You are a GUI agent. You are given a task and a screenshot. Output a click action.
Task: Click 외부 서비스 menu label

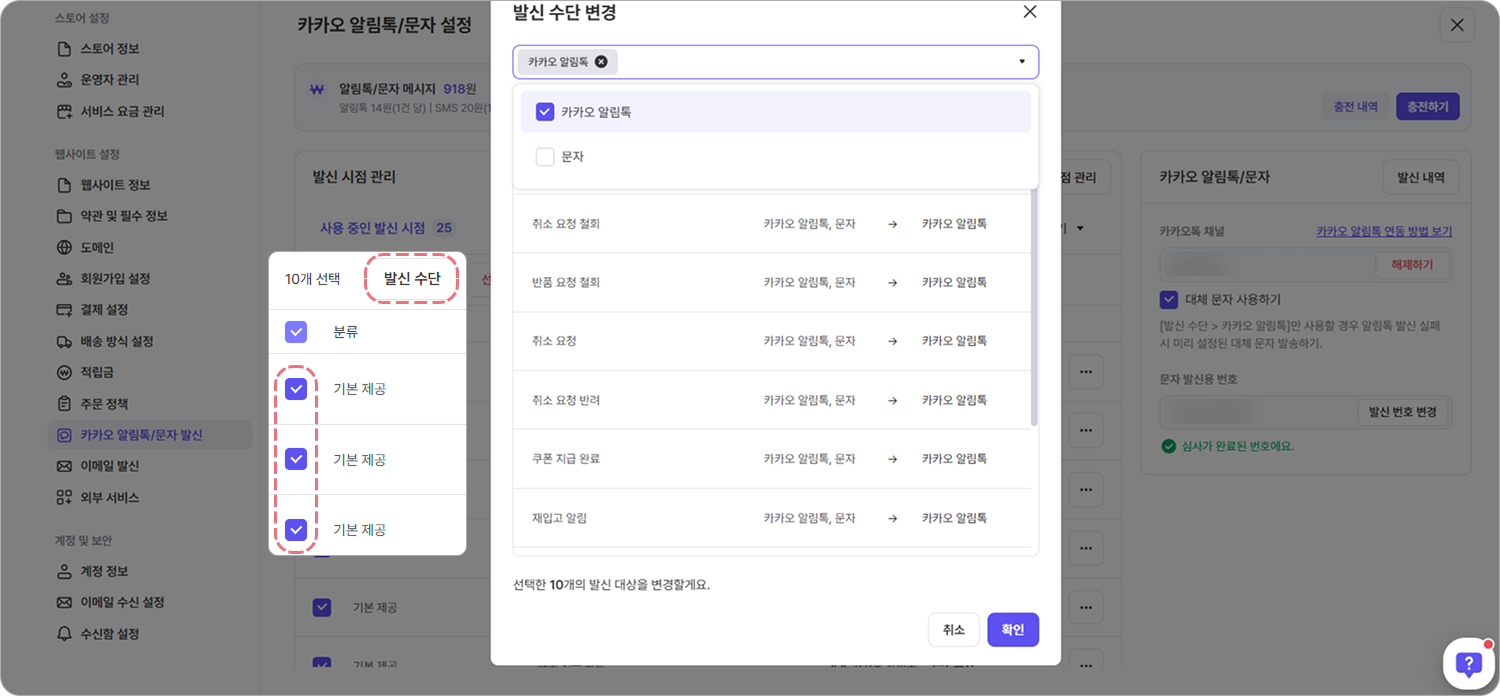[x=110, y=497]
